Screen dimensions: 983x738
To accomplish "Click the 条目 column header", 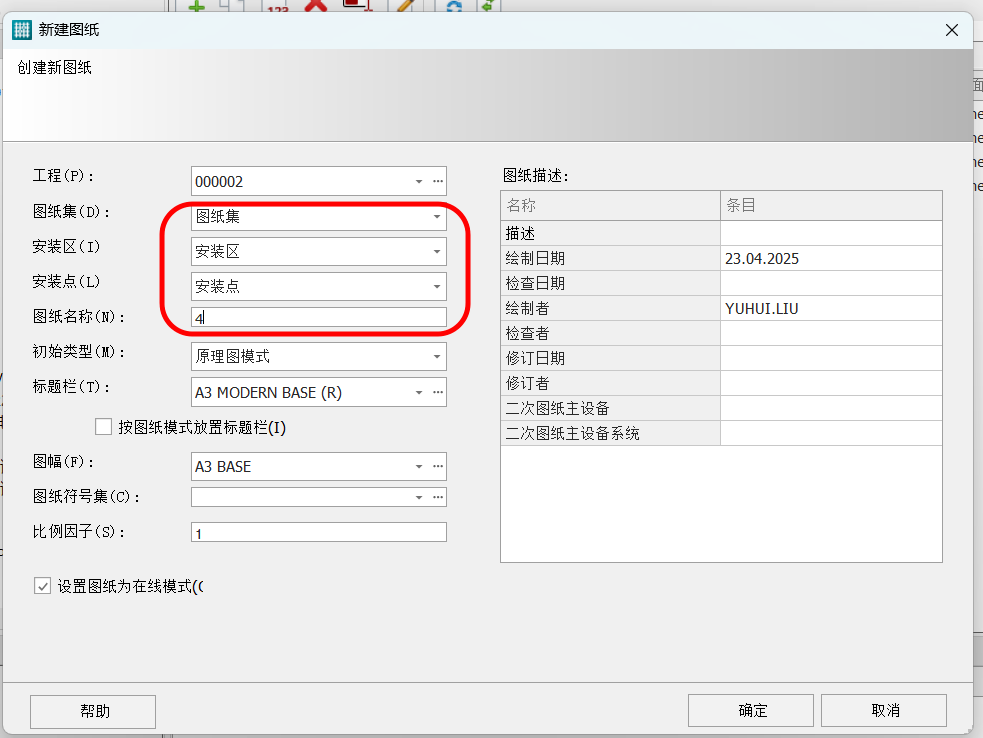I will pos(831,205).
